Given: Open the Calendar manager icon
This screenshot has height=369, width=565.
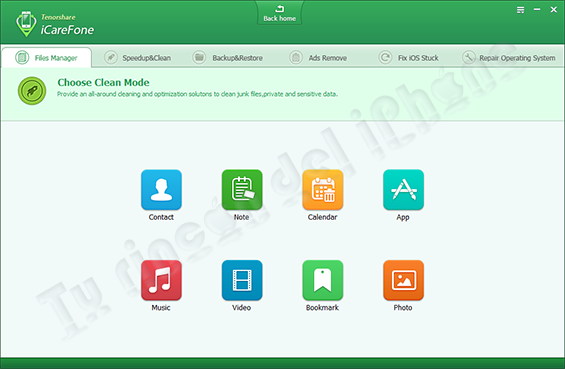Looking at the screenshot, I should tap(322, 190).
